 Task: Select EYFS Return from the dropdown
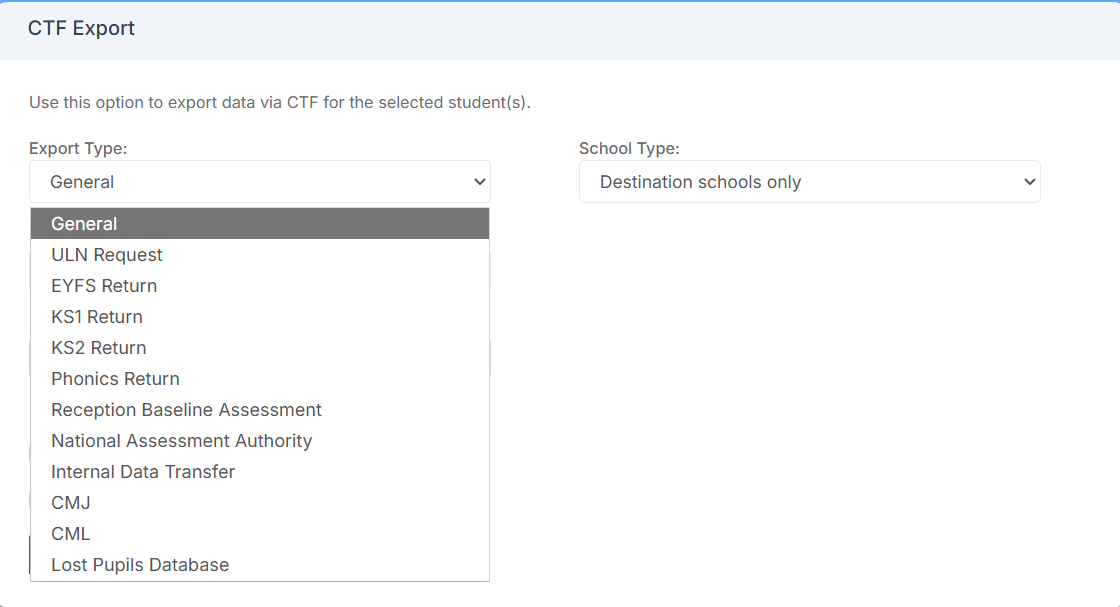103,285
